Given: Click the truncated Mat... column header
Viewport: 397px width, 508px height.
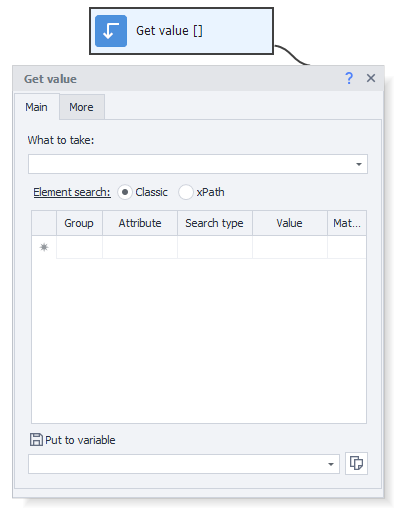Looking at the screenshot, I should point(347,223).
